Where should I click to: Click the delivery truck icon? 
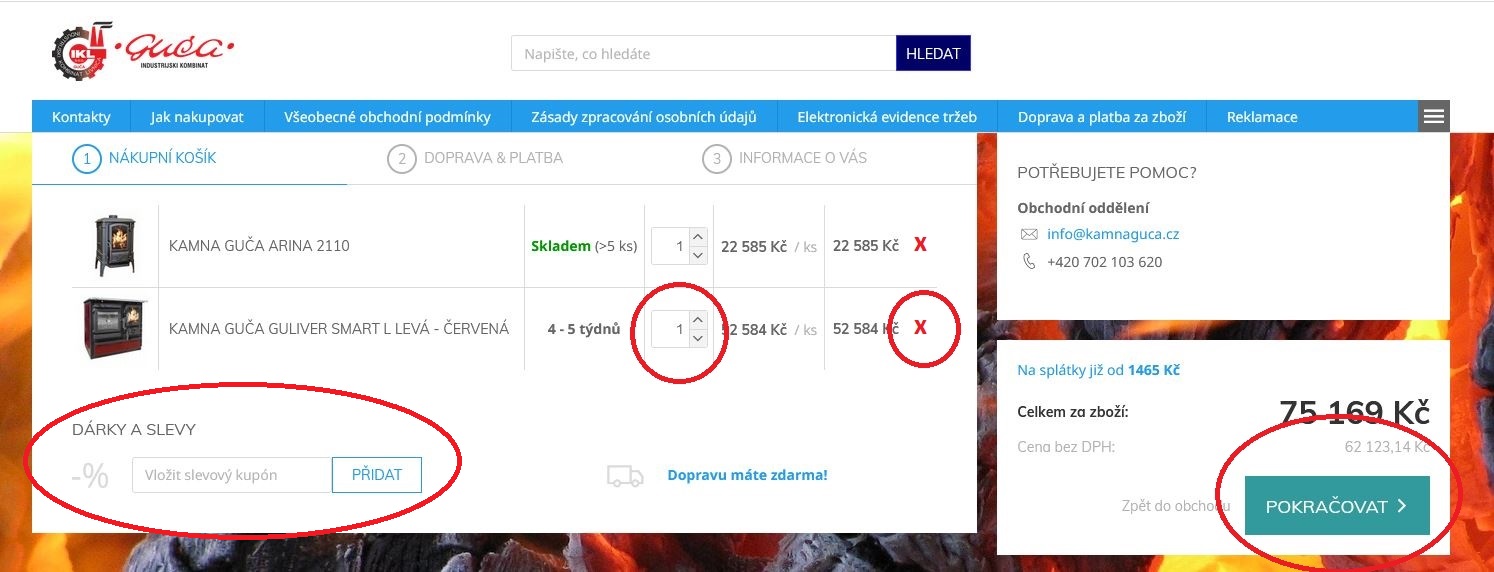625,475
